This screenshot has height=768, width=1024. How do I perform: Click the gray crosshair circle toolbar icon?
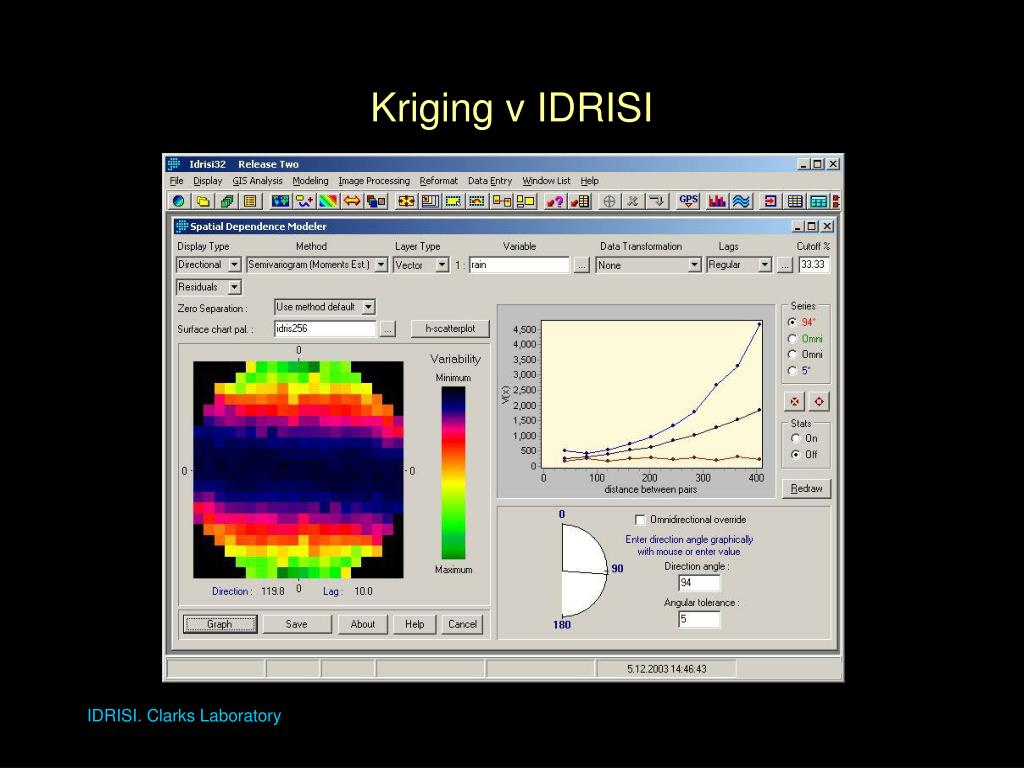[609, 201]
